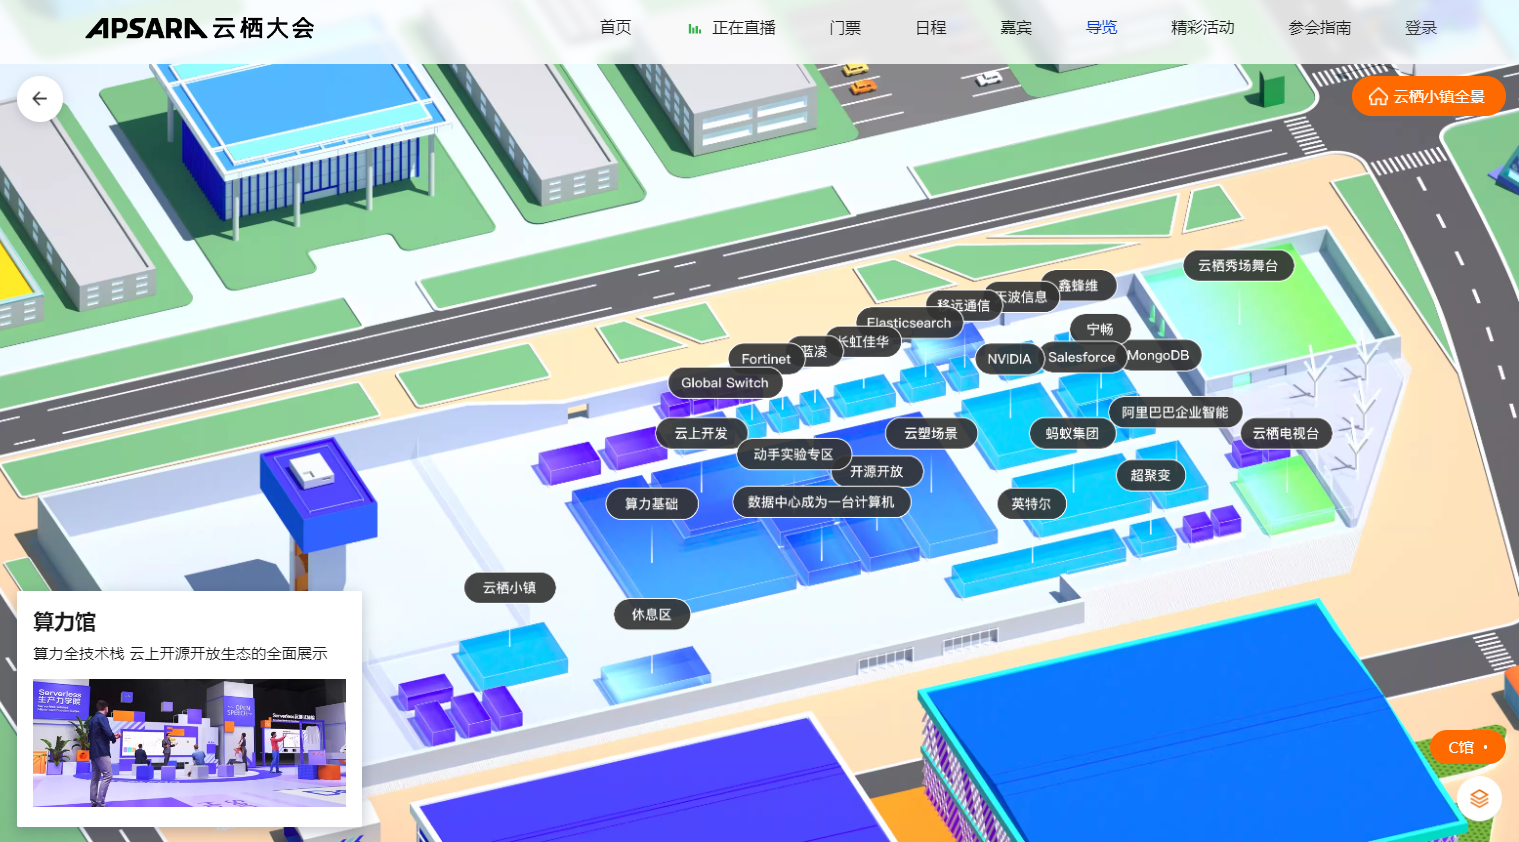The image size is (1519, 842).
Task: Select 超聚变 booth label
Action: 1151,475
